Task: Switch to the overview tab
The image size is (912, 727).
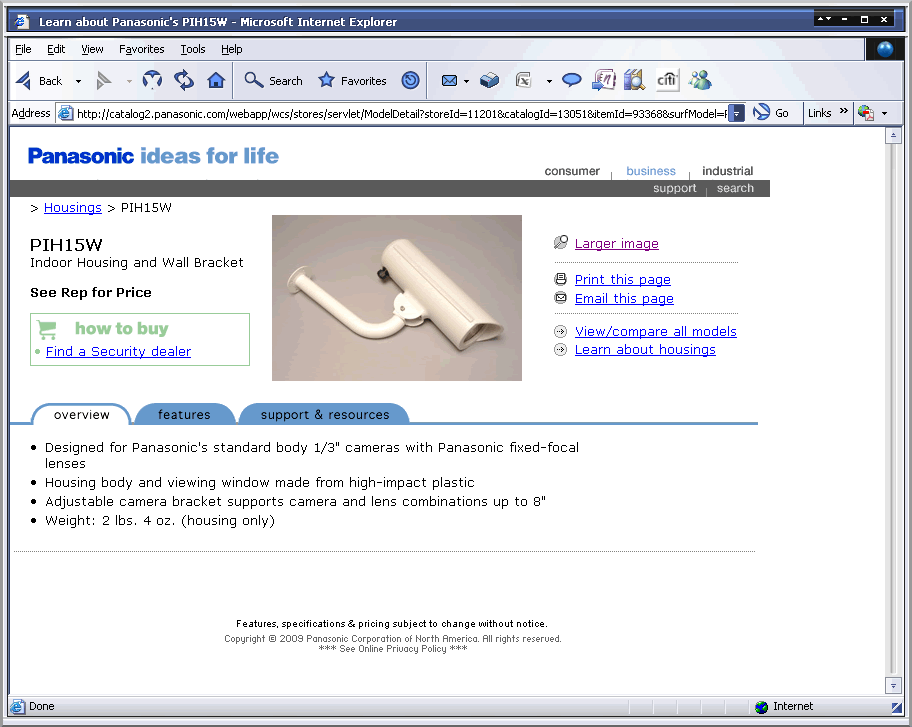Action: 81,414
